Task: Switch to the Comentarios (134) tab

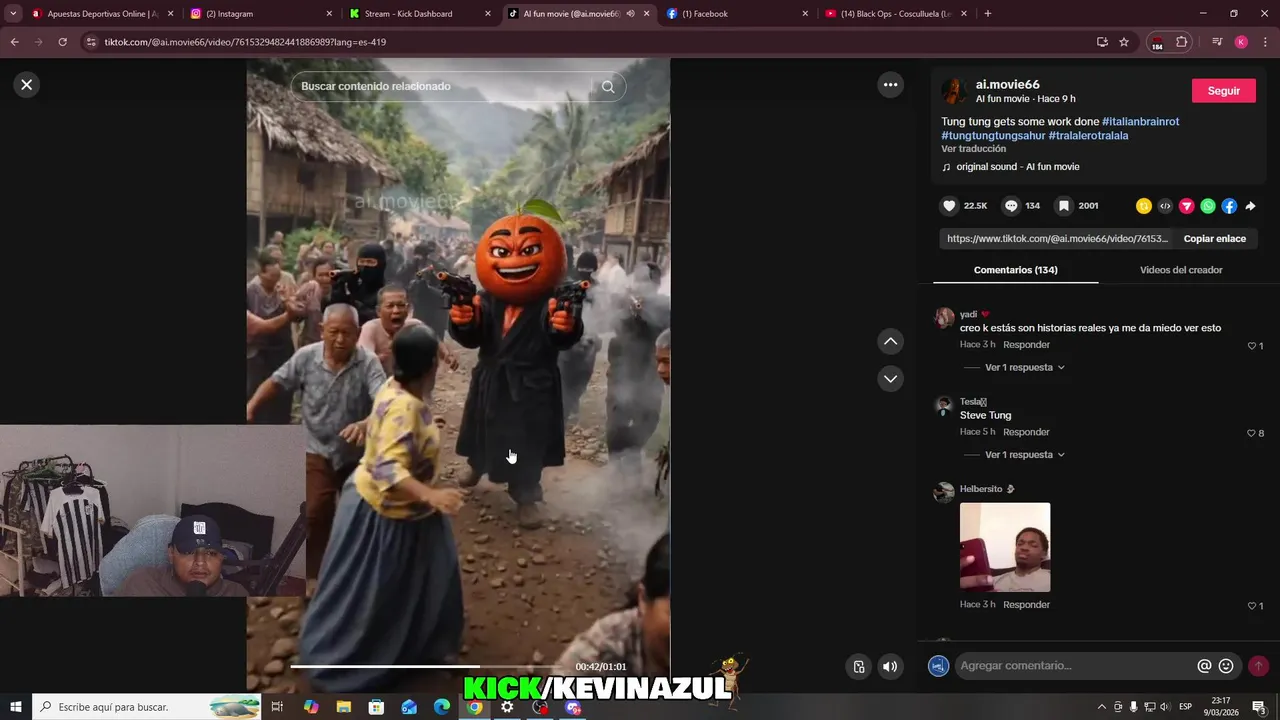Action: pyautogui.click(x=1015, y=270)
